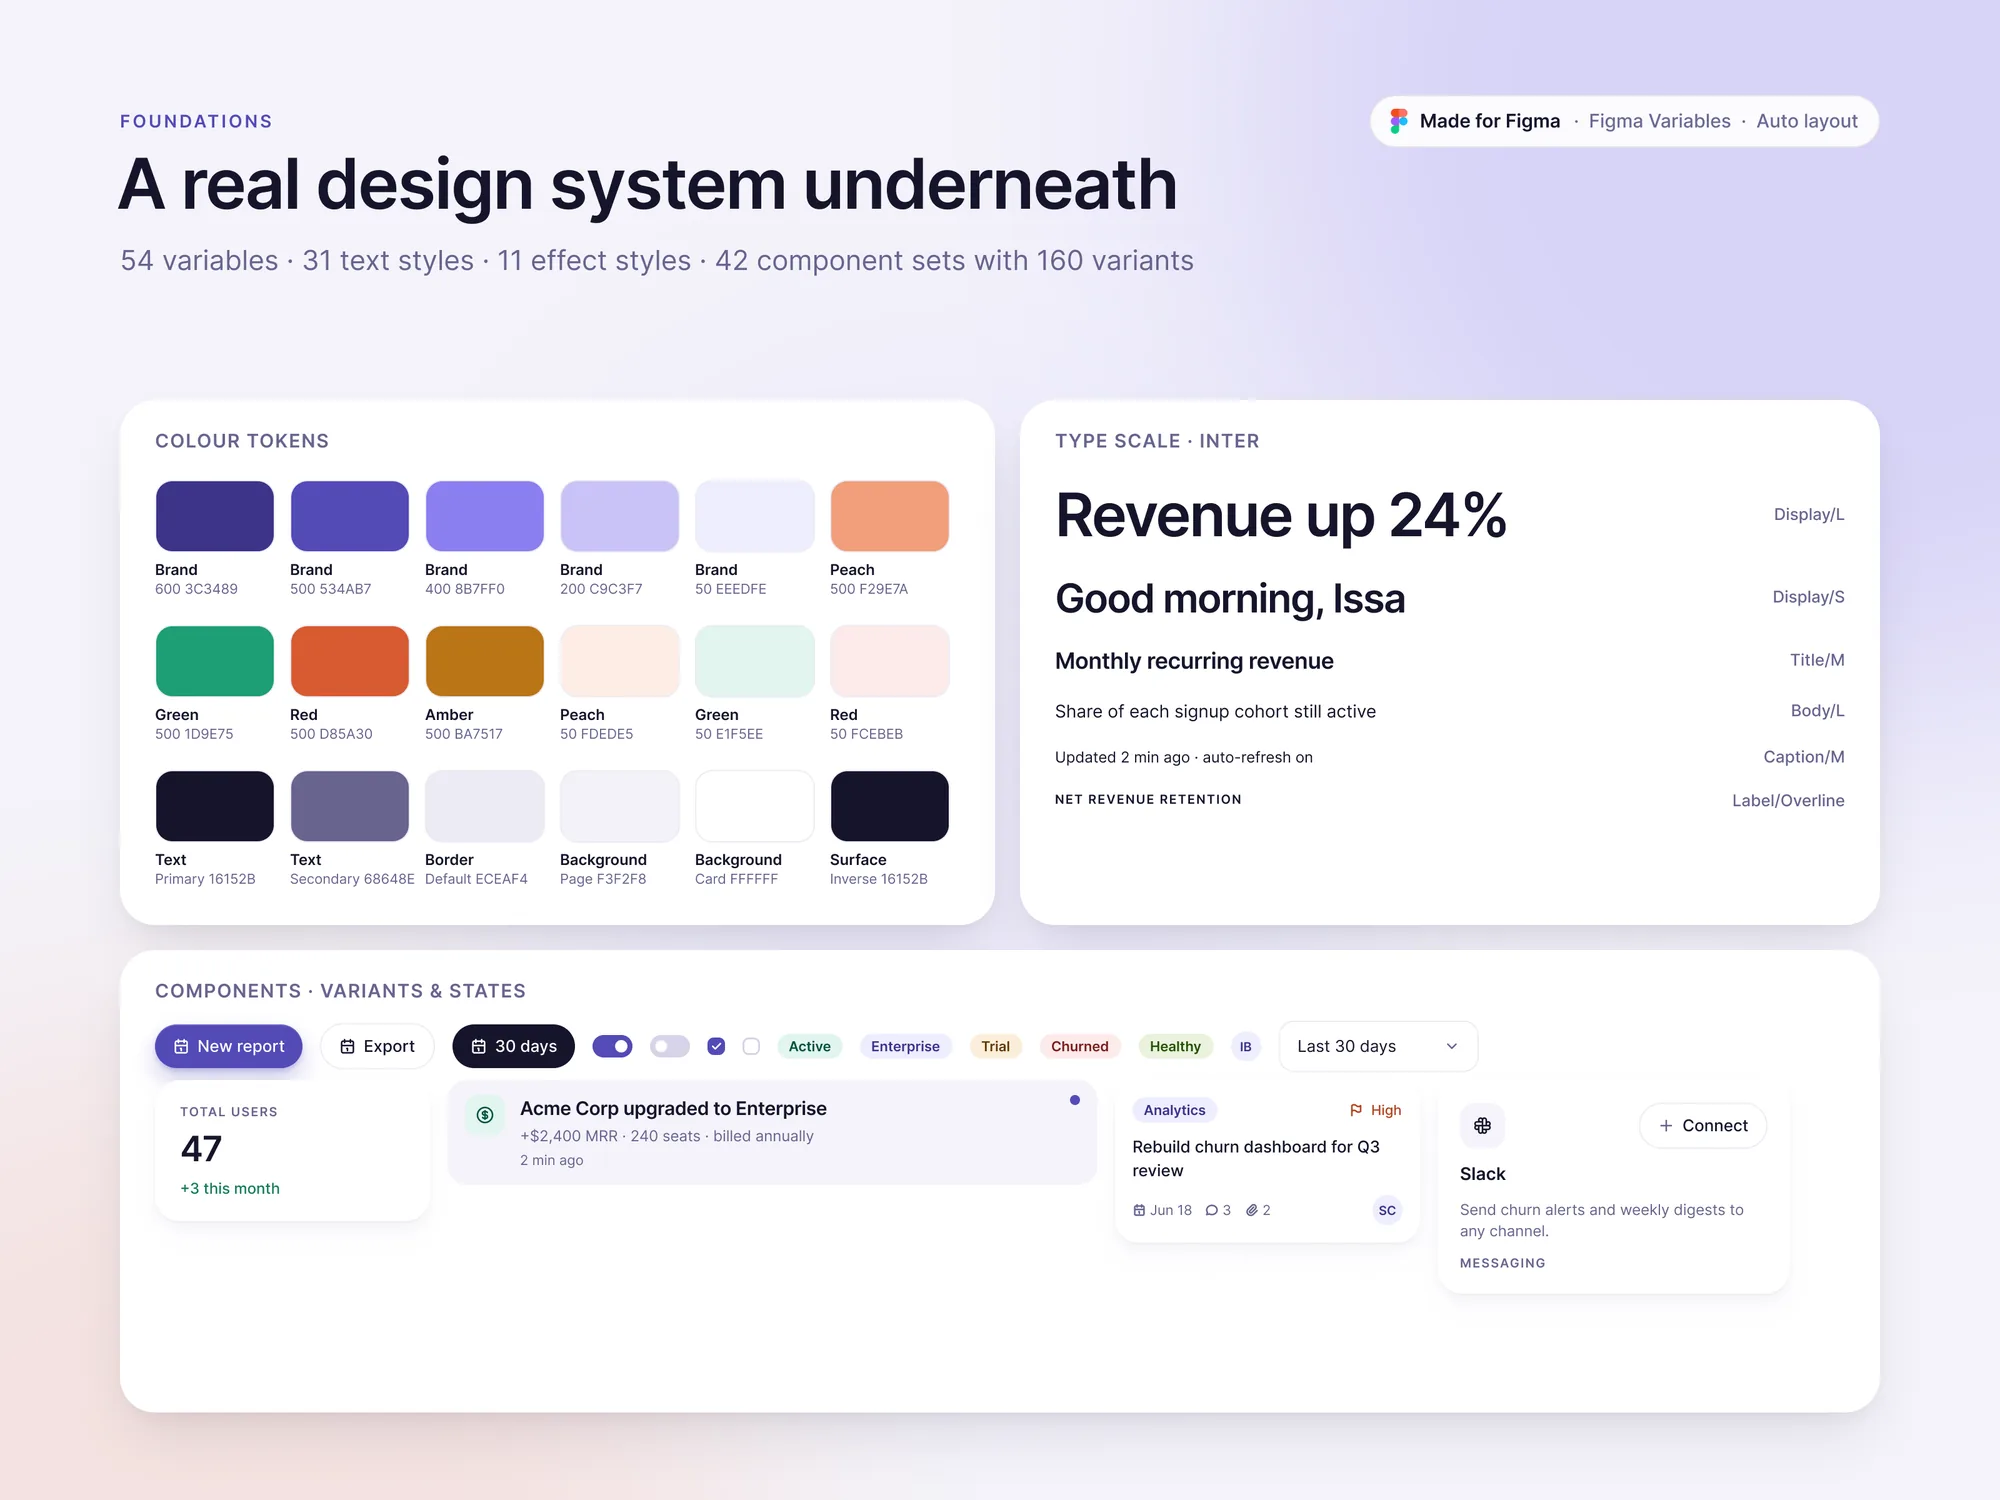Select the Active status tag
Viewport: 2000px width, 1500px height.
tap(810, 1047)
